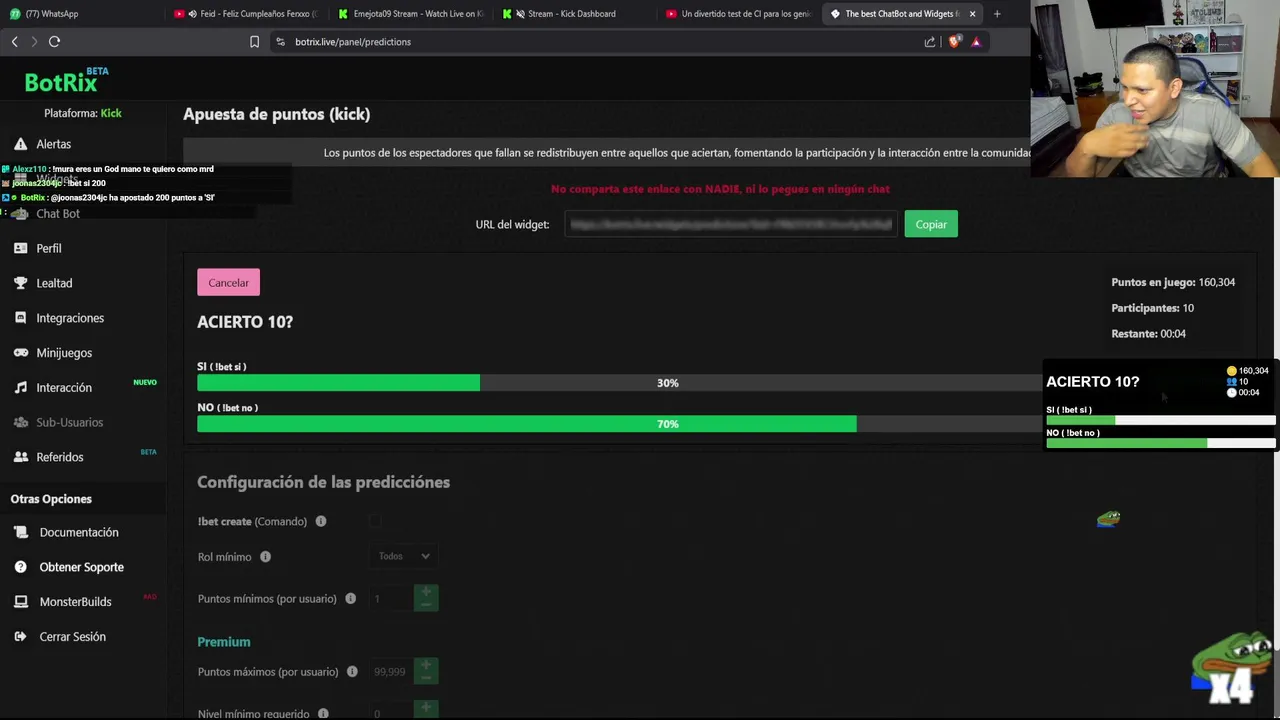Click the browser share icon
The height and width of the screenshot is (720, 1280).
coord(930,42)
